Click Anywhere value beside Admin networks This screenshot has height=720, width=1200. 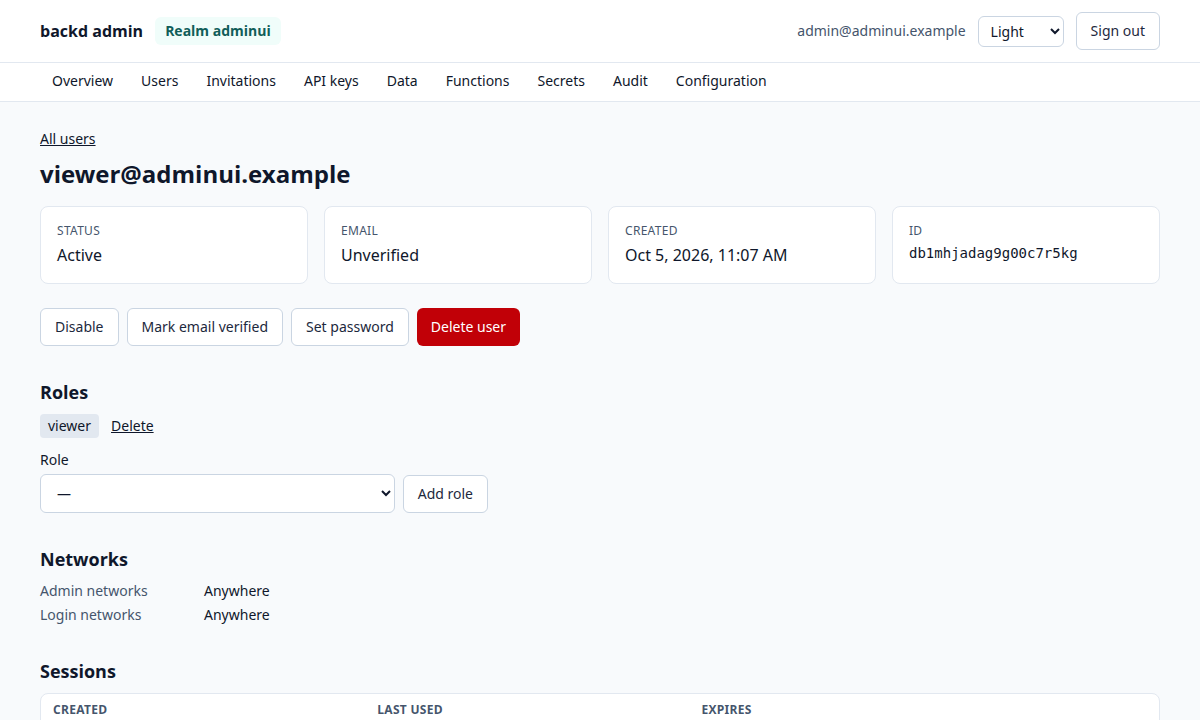coord(237,591)
